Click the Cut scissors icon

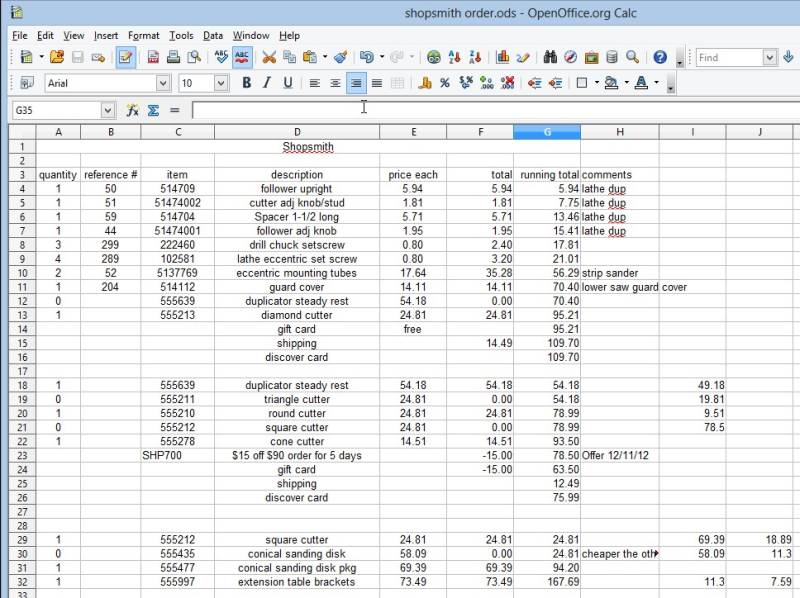[x=269, y=57]
